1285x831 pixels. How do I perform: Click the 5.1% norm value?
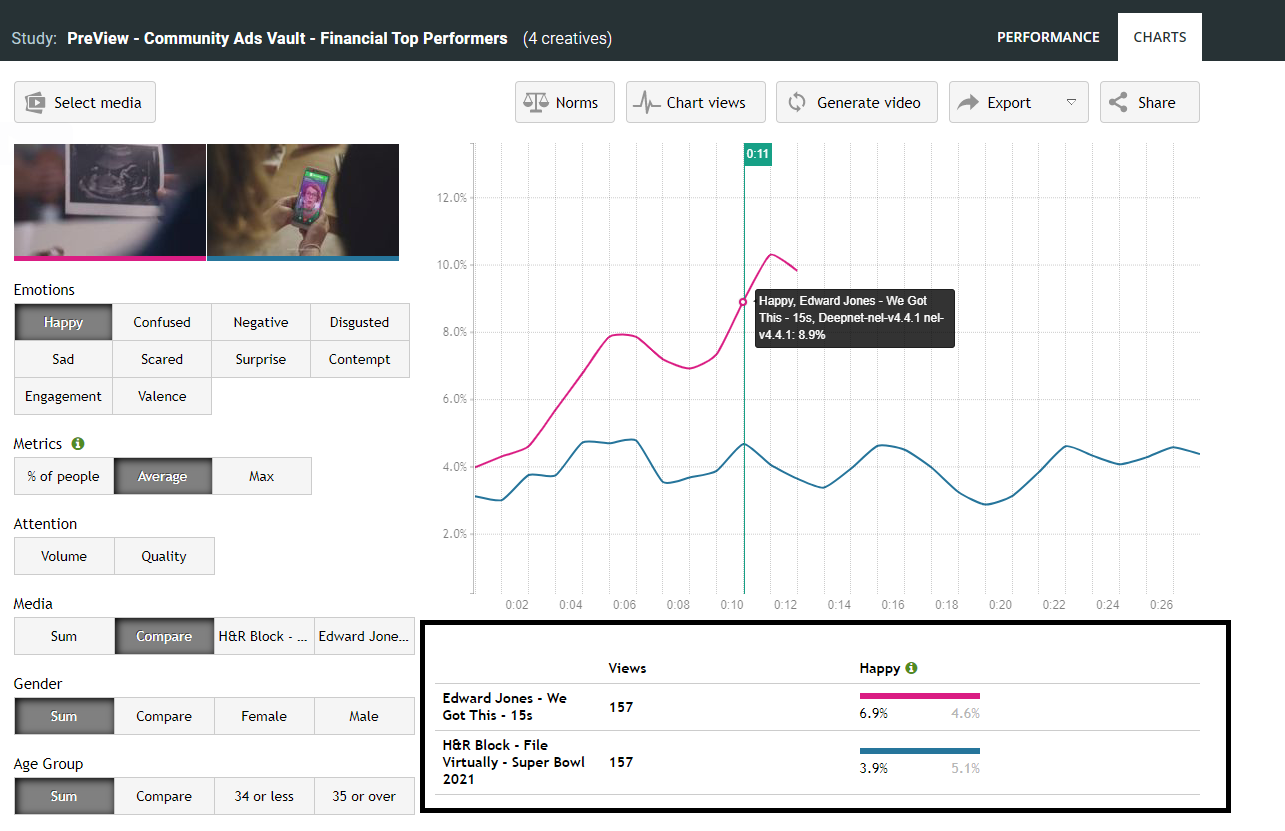point(965,768)
